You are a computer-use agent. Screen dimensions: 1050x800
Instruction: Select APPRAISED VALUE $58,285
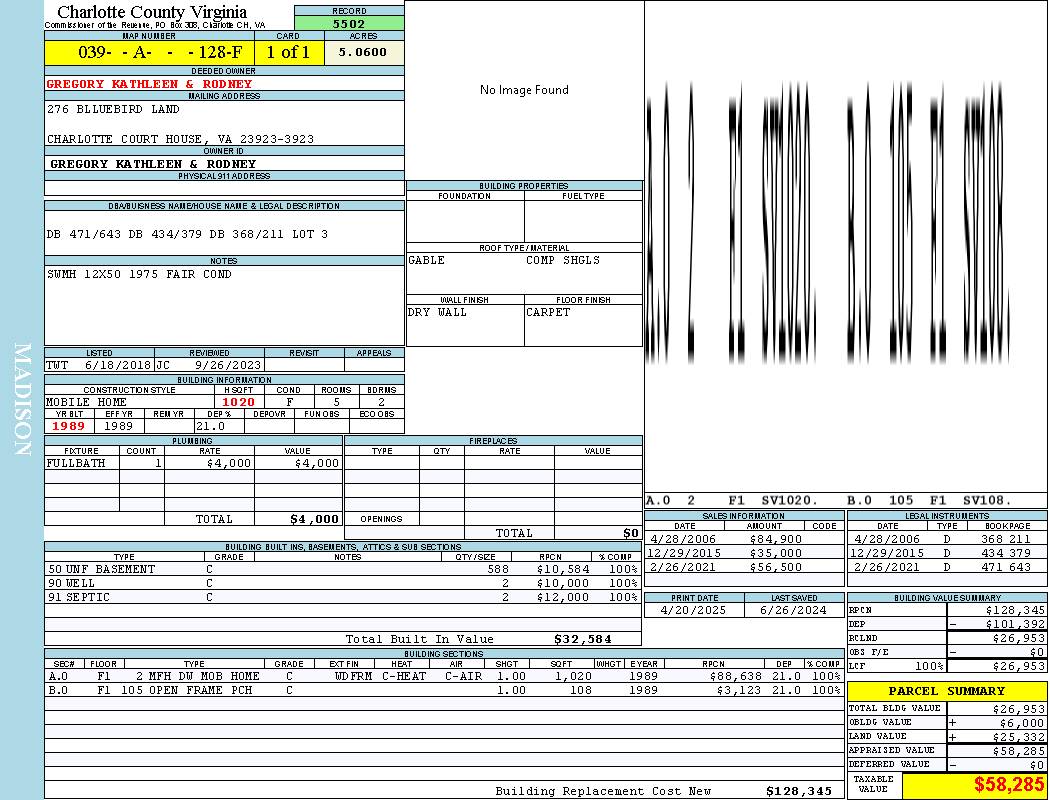click(x=1018, y=751)
